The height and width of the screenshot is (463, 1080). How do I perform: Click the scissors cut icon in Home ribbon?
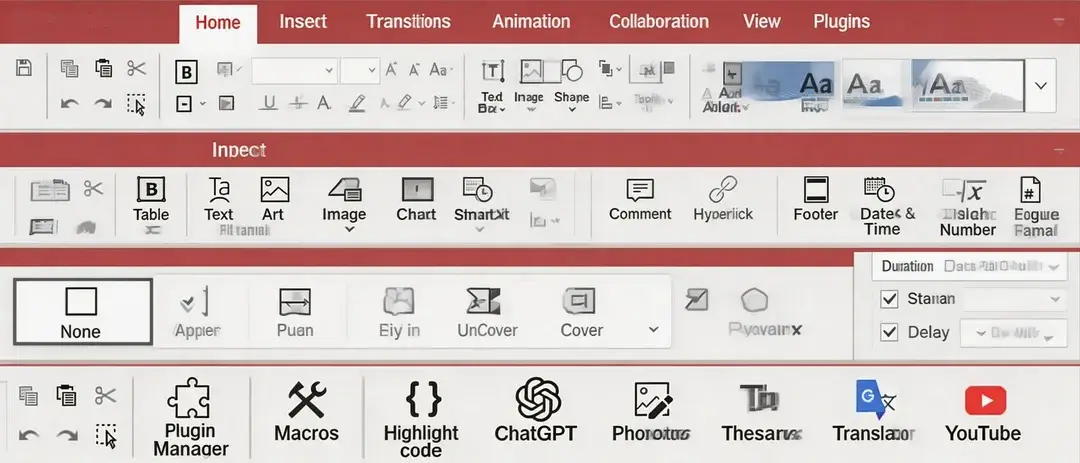coord(136,68)
